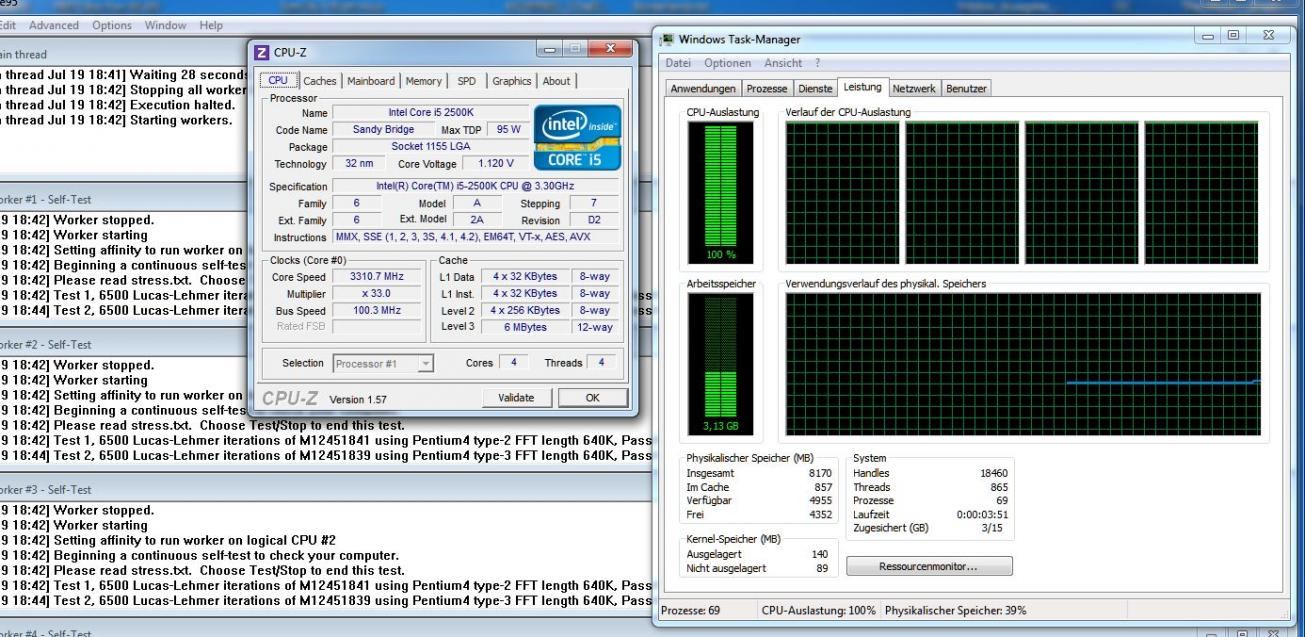This screenshot has height=637, width=1305.
Task: Click the Windows Task-Manager title bar icon
Action: click(668, 39)
